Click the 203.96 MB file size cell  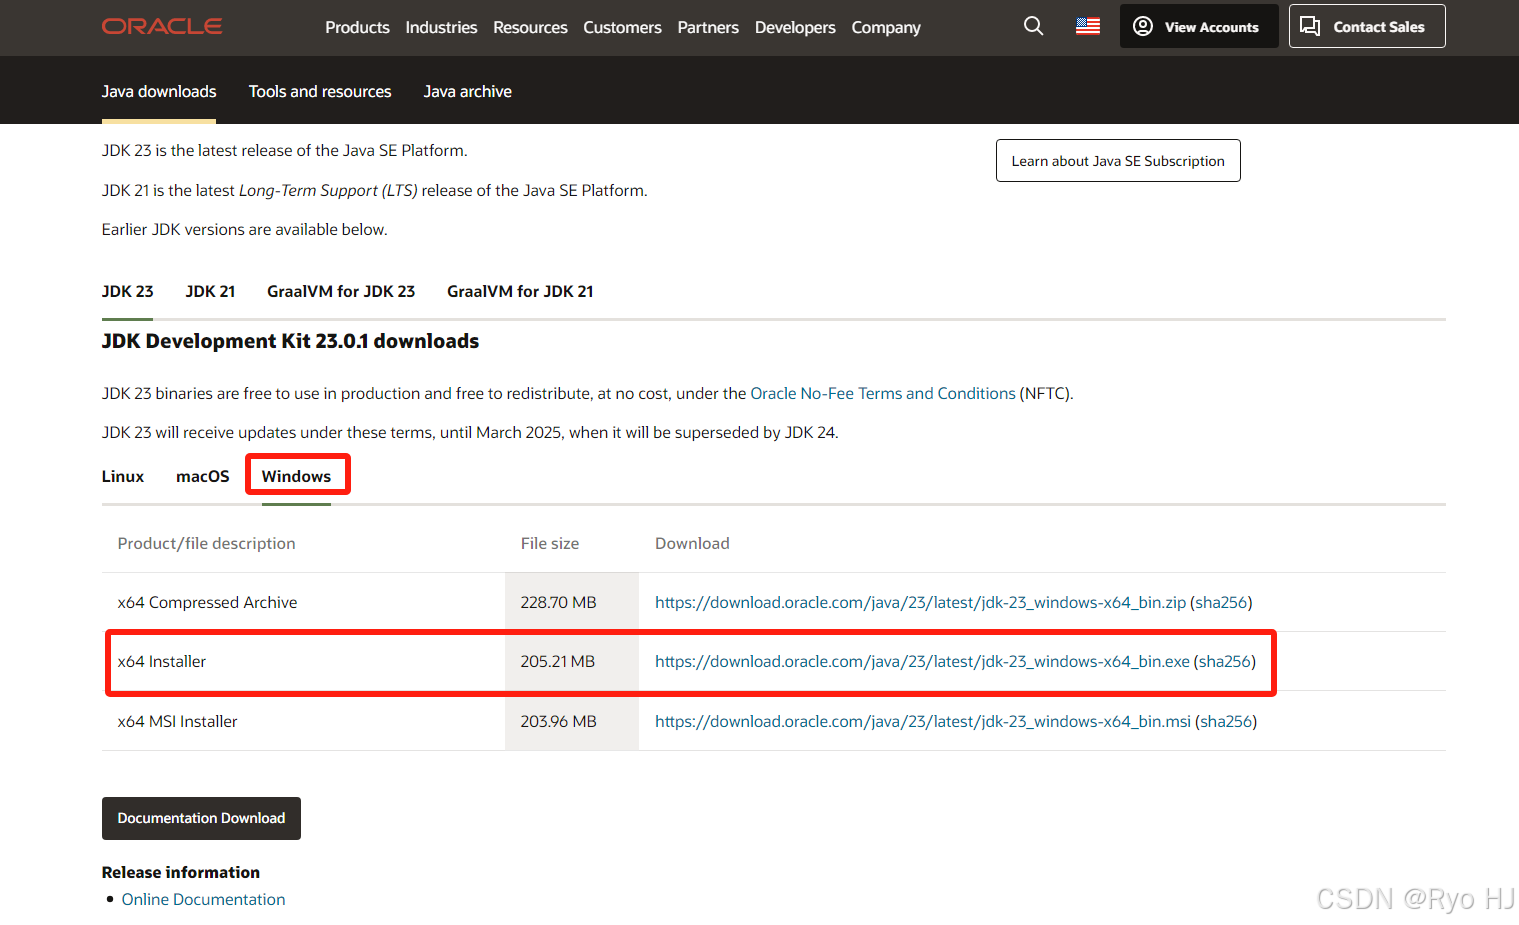click(558, 721)
